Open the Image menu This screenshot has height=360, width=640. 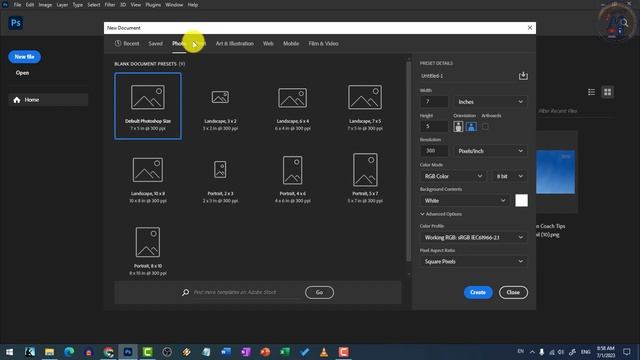tap(45, 5)
